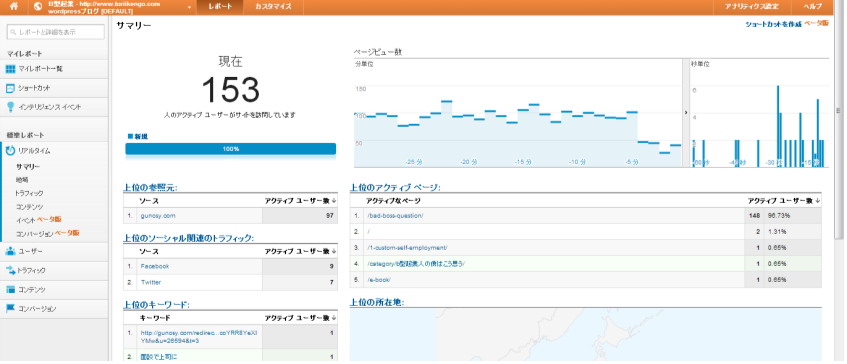Select the リアルタイム トラフィック sub-item
The height and width of the screenshot is (364, 847).
coord(29,193)
